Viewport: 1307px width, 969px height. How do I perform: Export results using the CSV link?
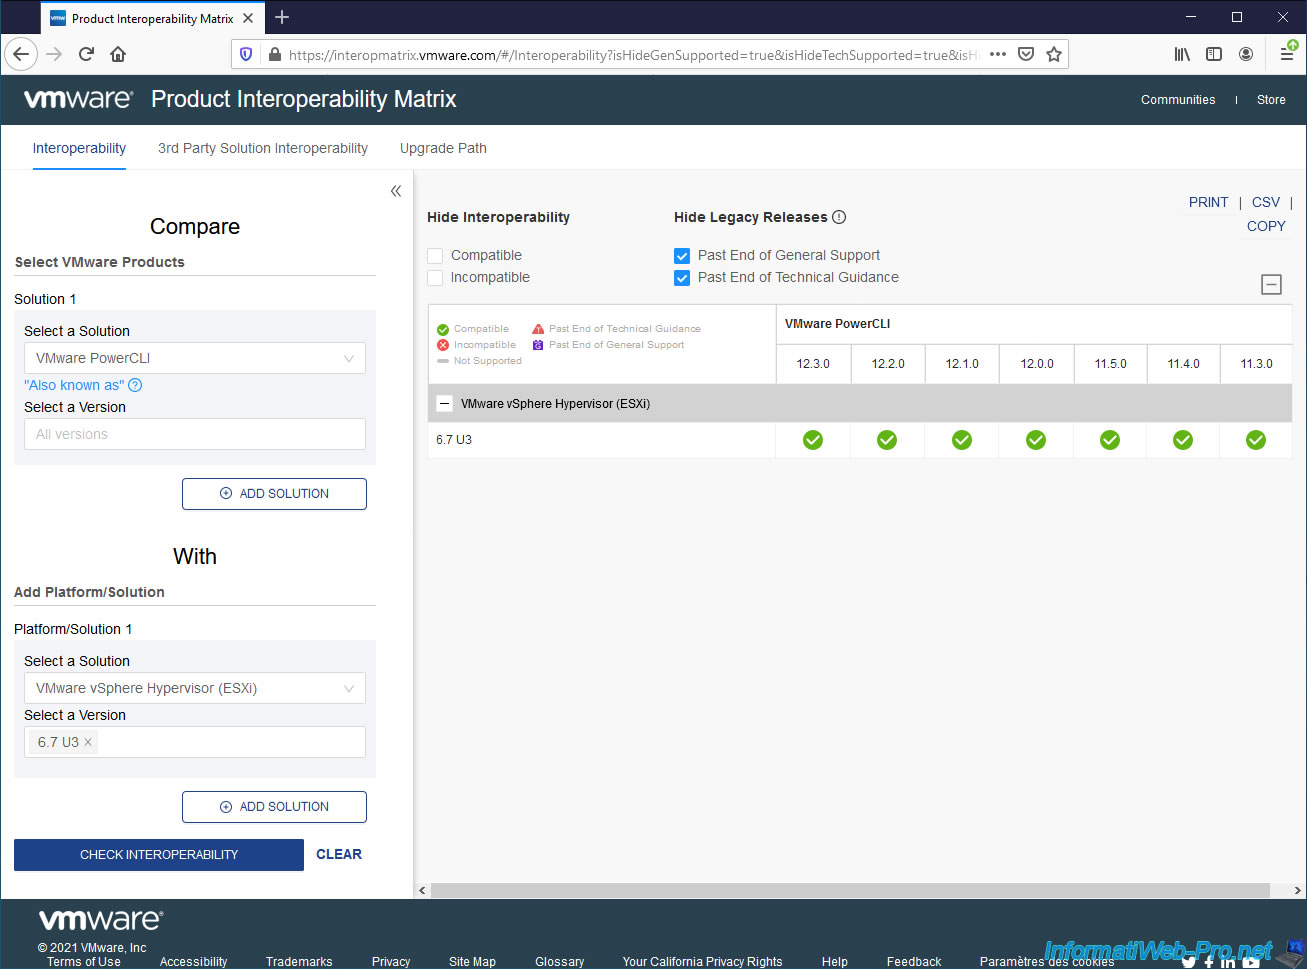point(1266,202)
